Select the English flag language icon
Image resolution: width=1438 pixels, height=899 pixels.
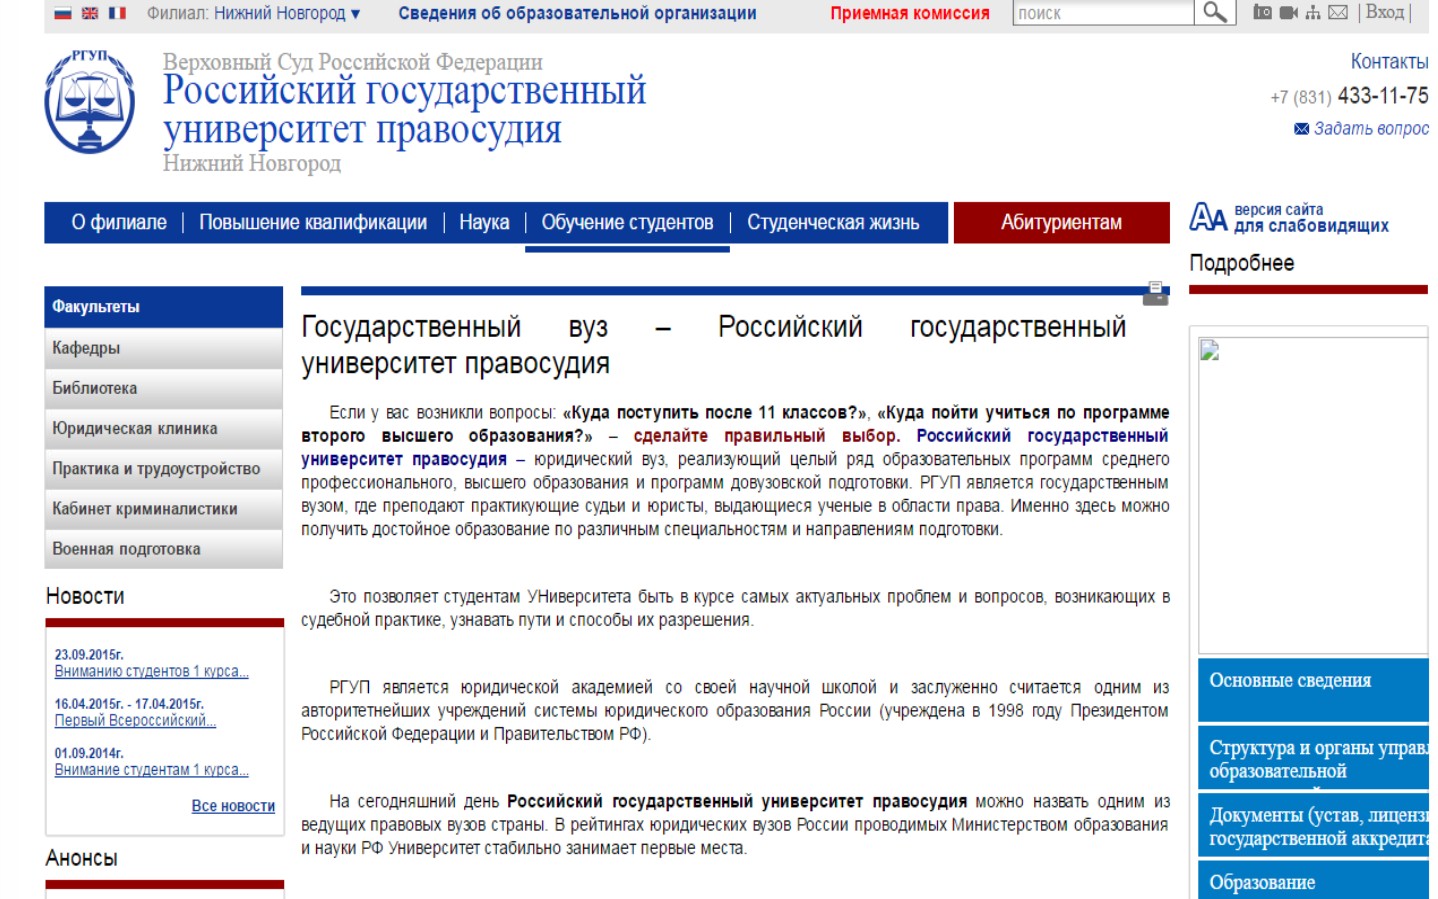(x=90, y=13)
